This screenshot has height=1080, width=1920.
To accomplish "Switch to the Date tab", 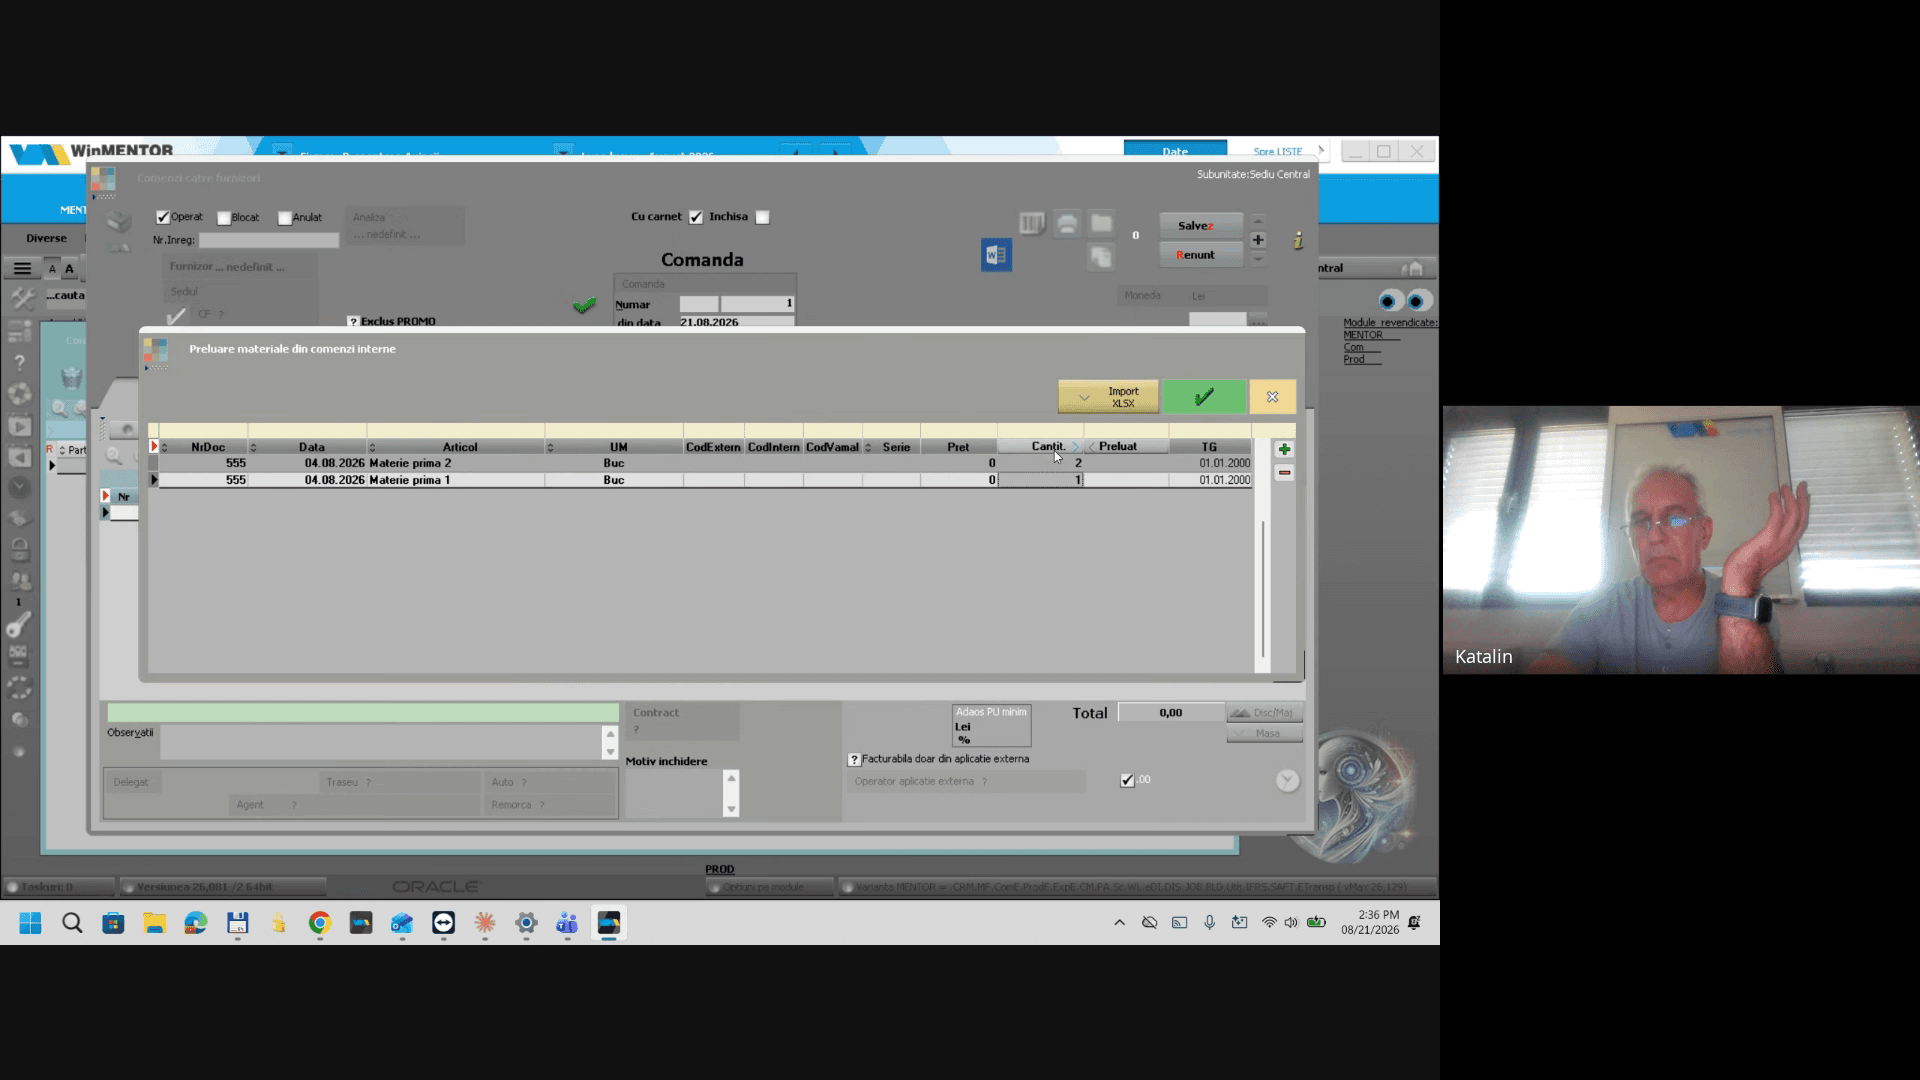I will (x=1175, y=151).
